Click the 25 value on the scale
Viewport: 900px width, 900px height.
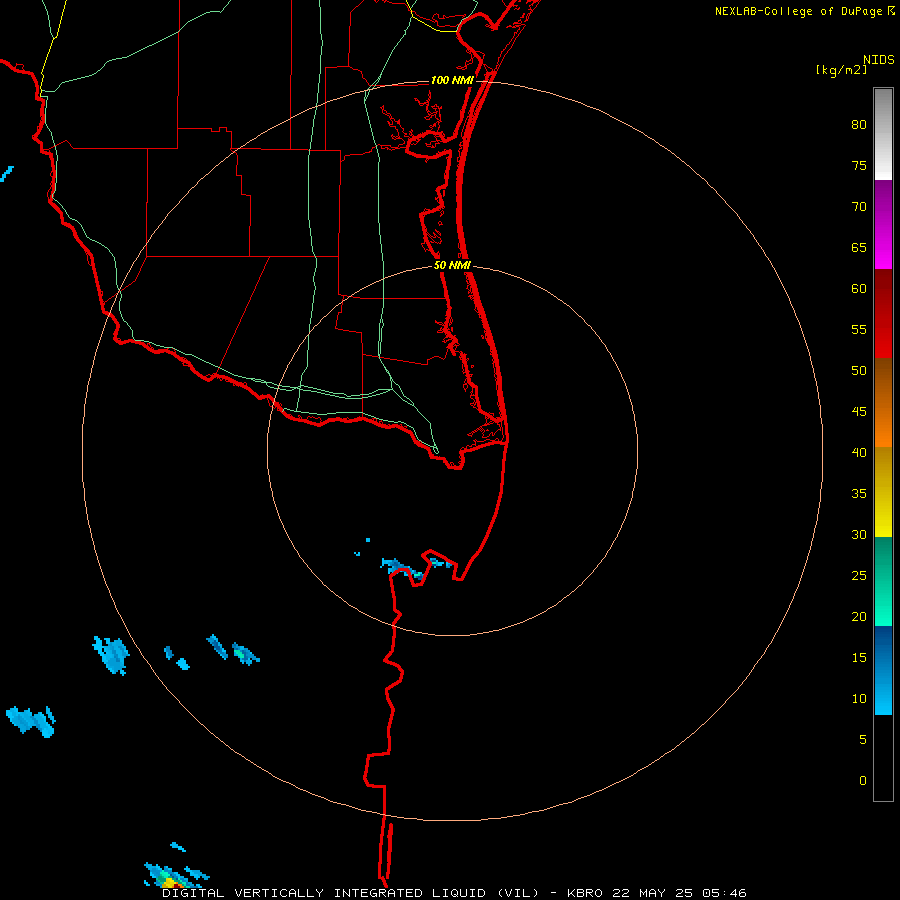click(x=859, y=576)
